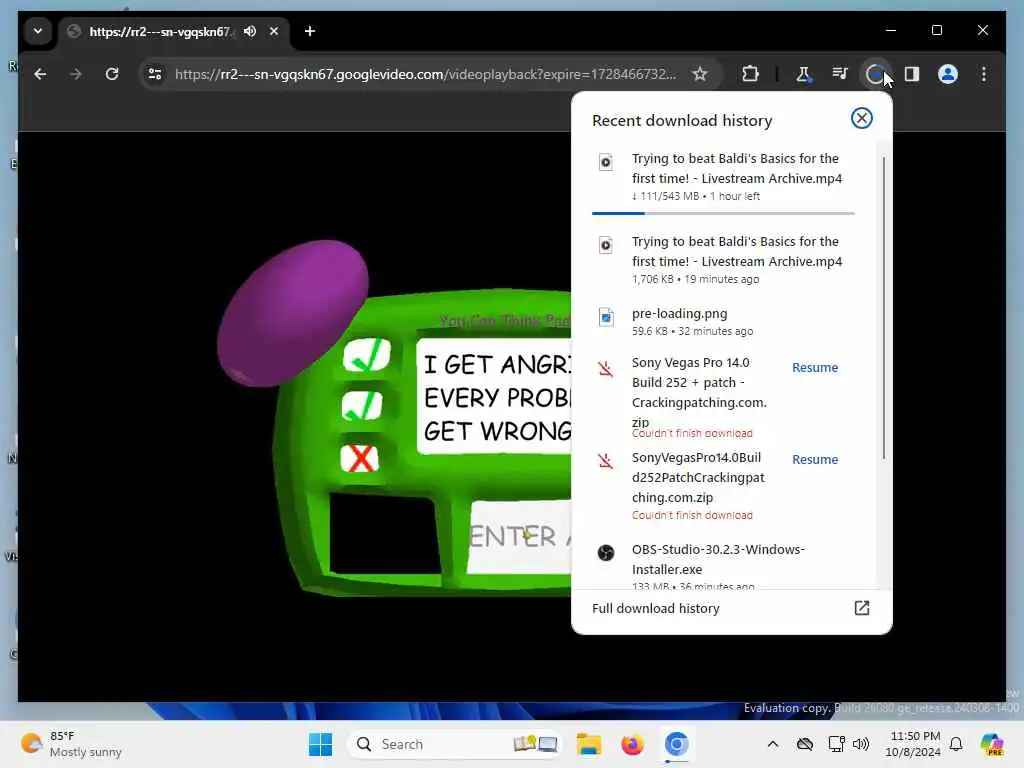
Task: Open OBS-Studio-30.2.3-Windows-Installer.exe entry
Action: pos(723,564)
